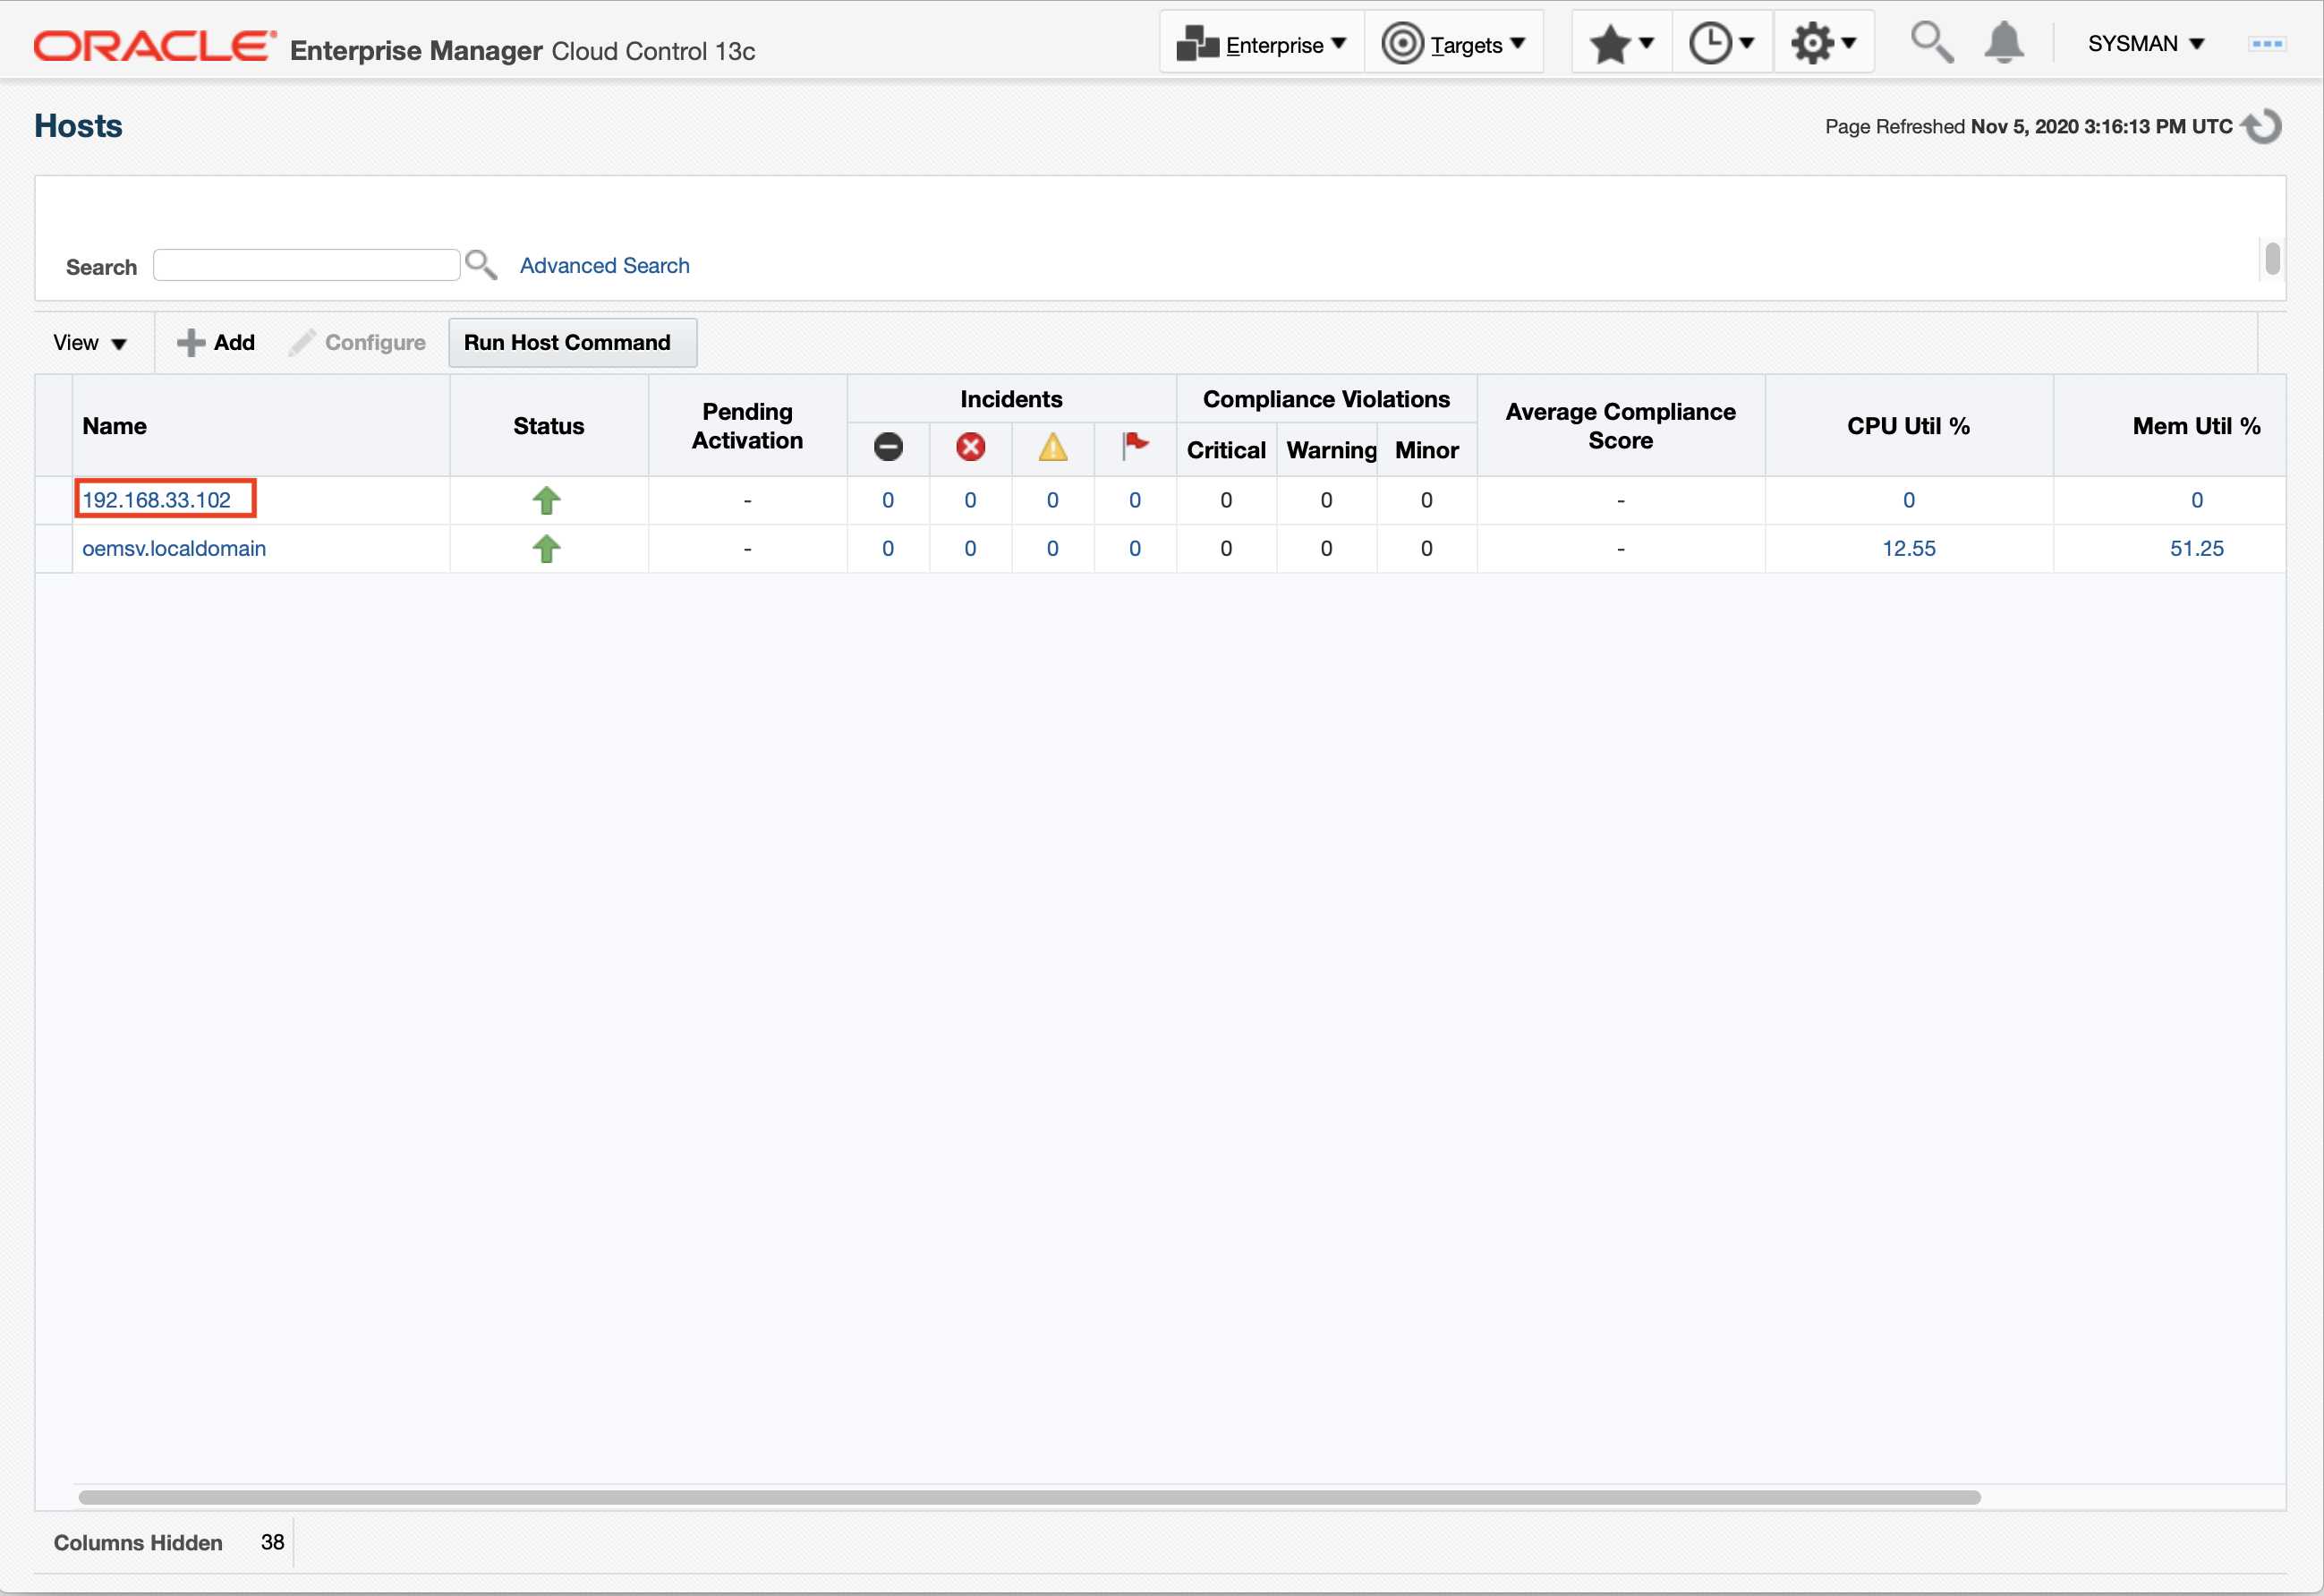Click Run Host Command
Screen dimensions: 2324x1596
tap(572, 343)
